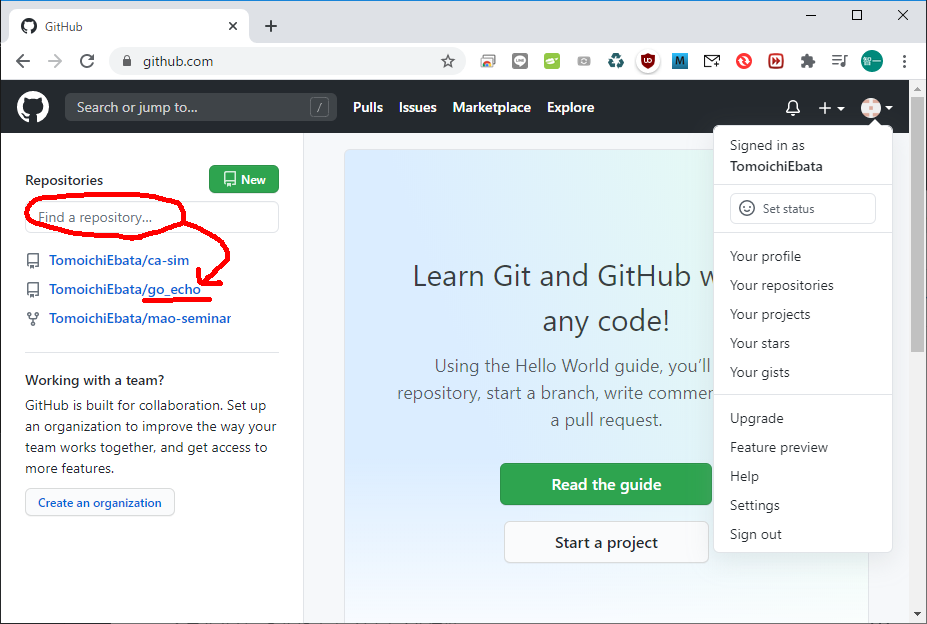The height and width of the screenshot is (624, 927).
Task: Click the uBlock Origin shield extension icon
Action: (x=648, y=61)
